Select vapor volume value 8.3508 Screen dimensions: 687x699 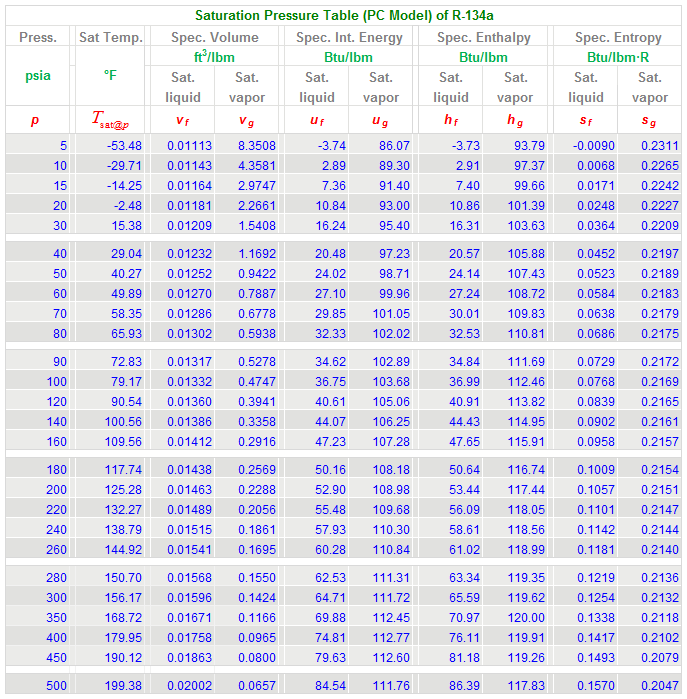click(x=257, y=145)
